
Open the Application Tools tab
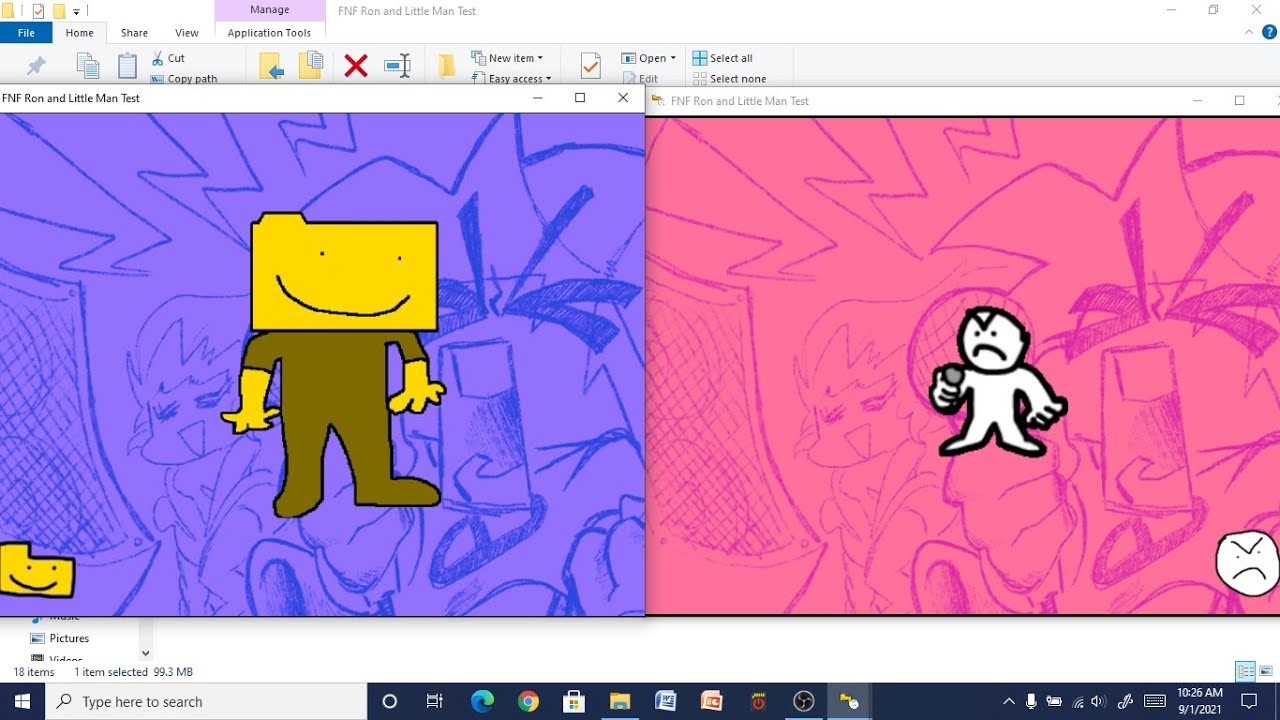pos(270,33)
